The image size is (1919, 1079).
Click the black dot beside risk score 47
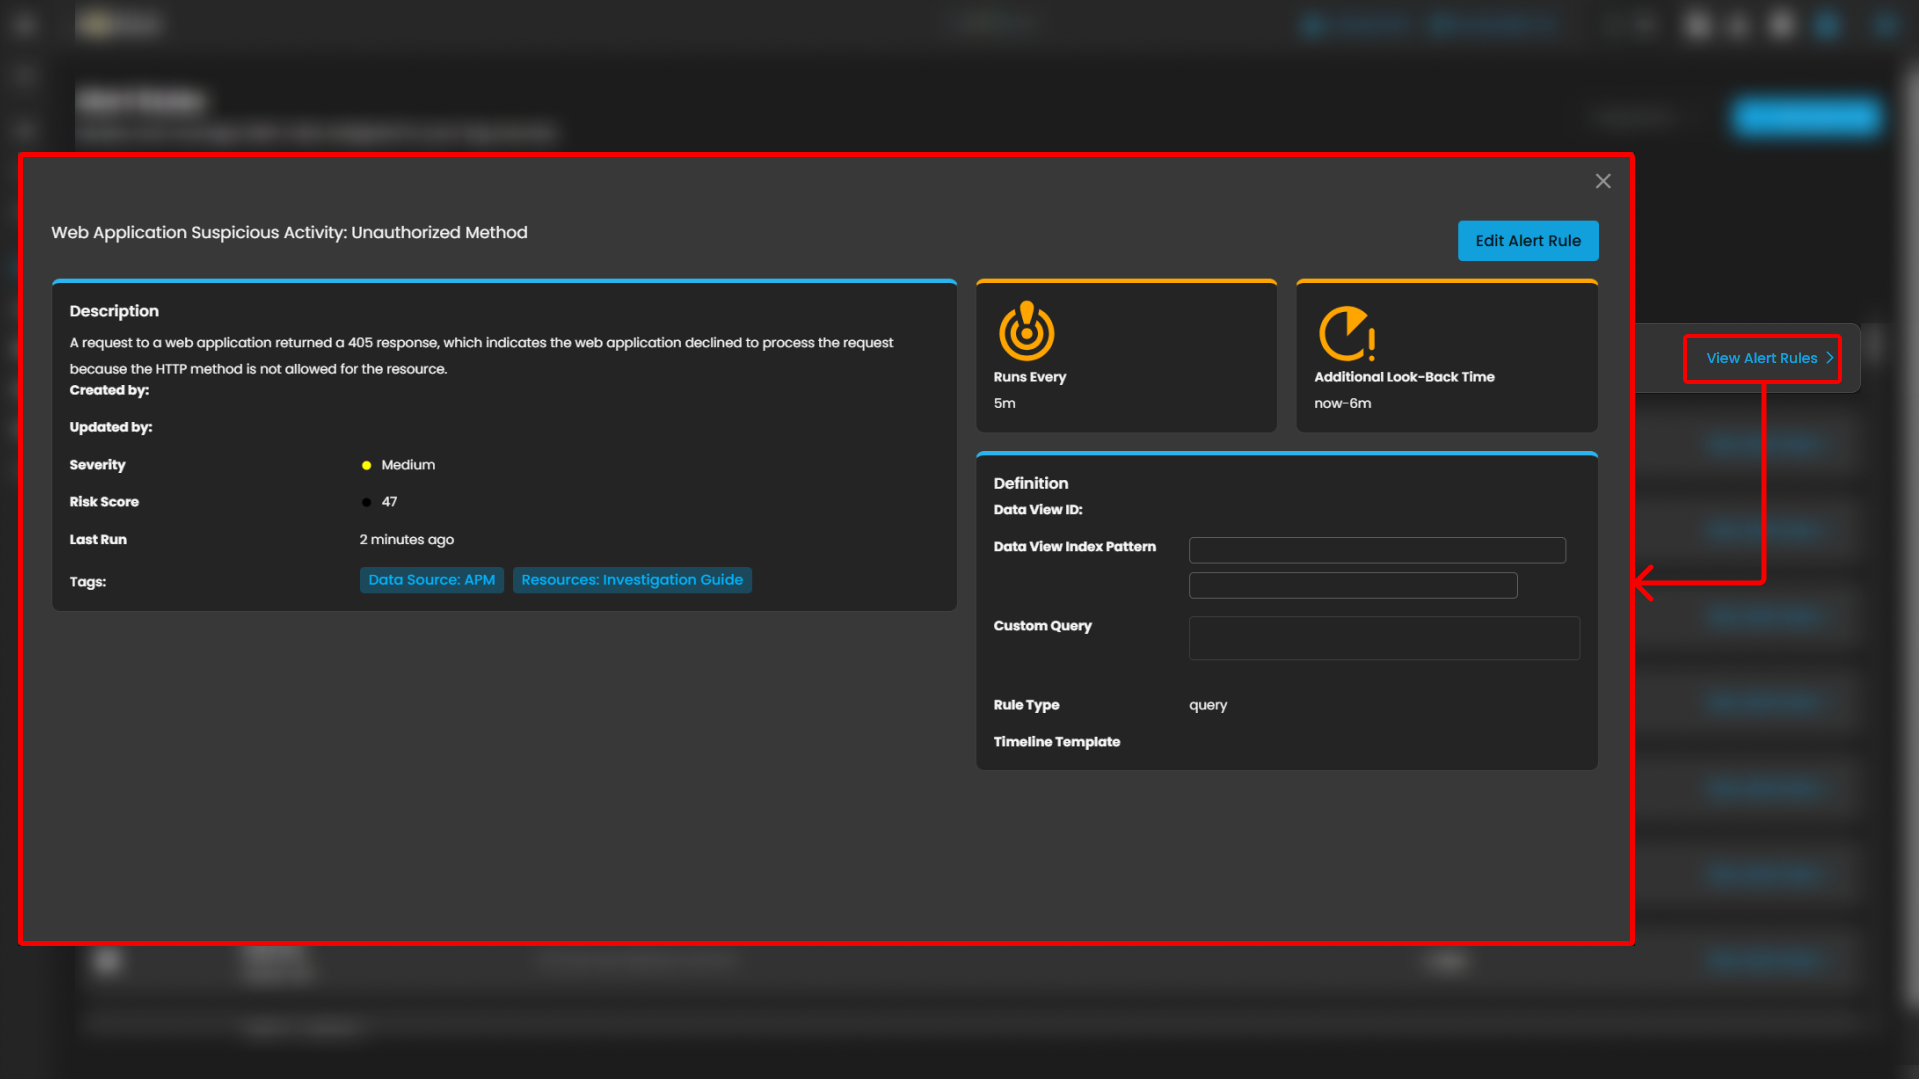coord(366,502)
